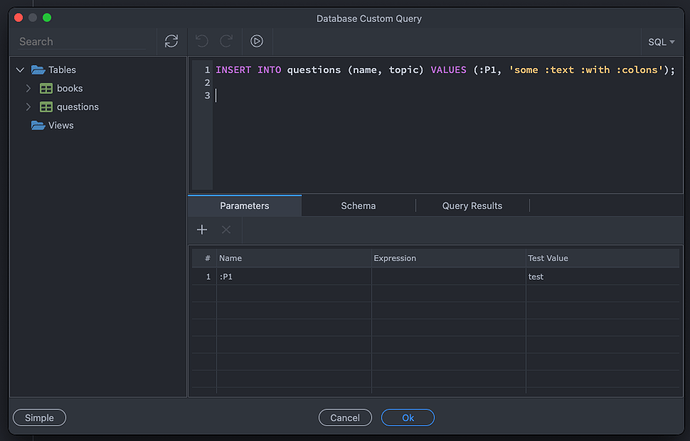Switch to the Parameters tab
690x441 pixels.
(x=245, y=206)
